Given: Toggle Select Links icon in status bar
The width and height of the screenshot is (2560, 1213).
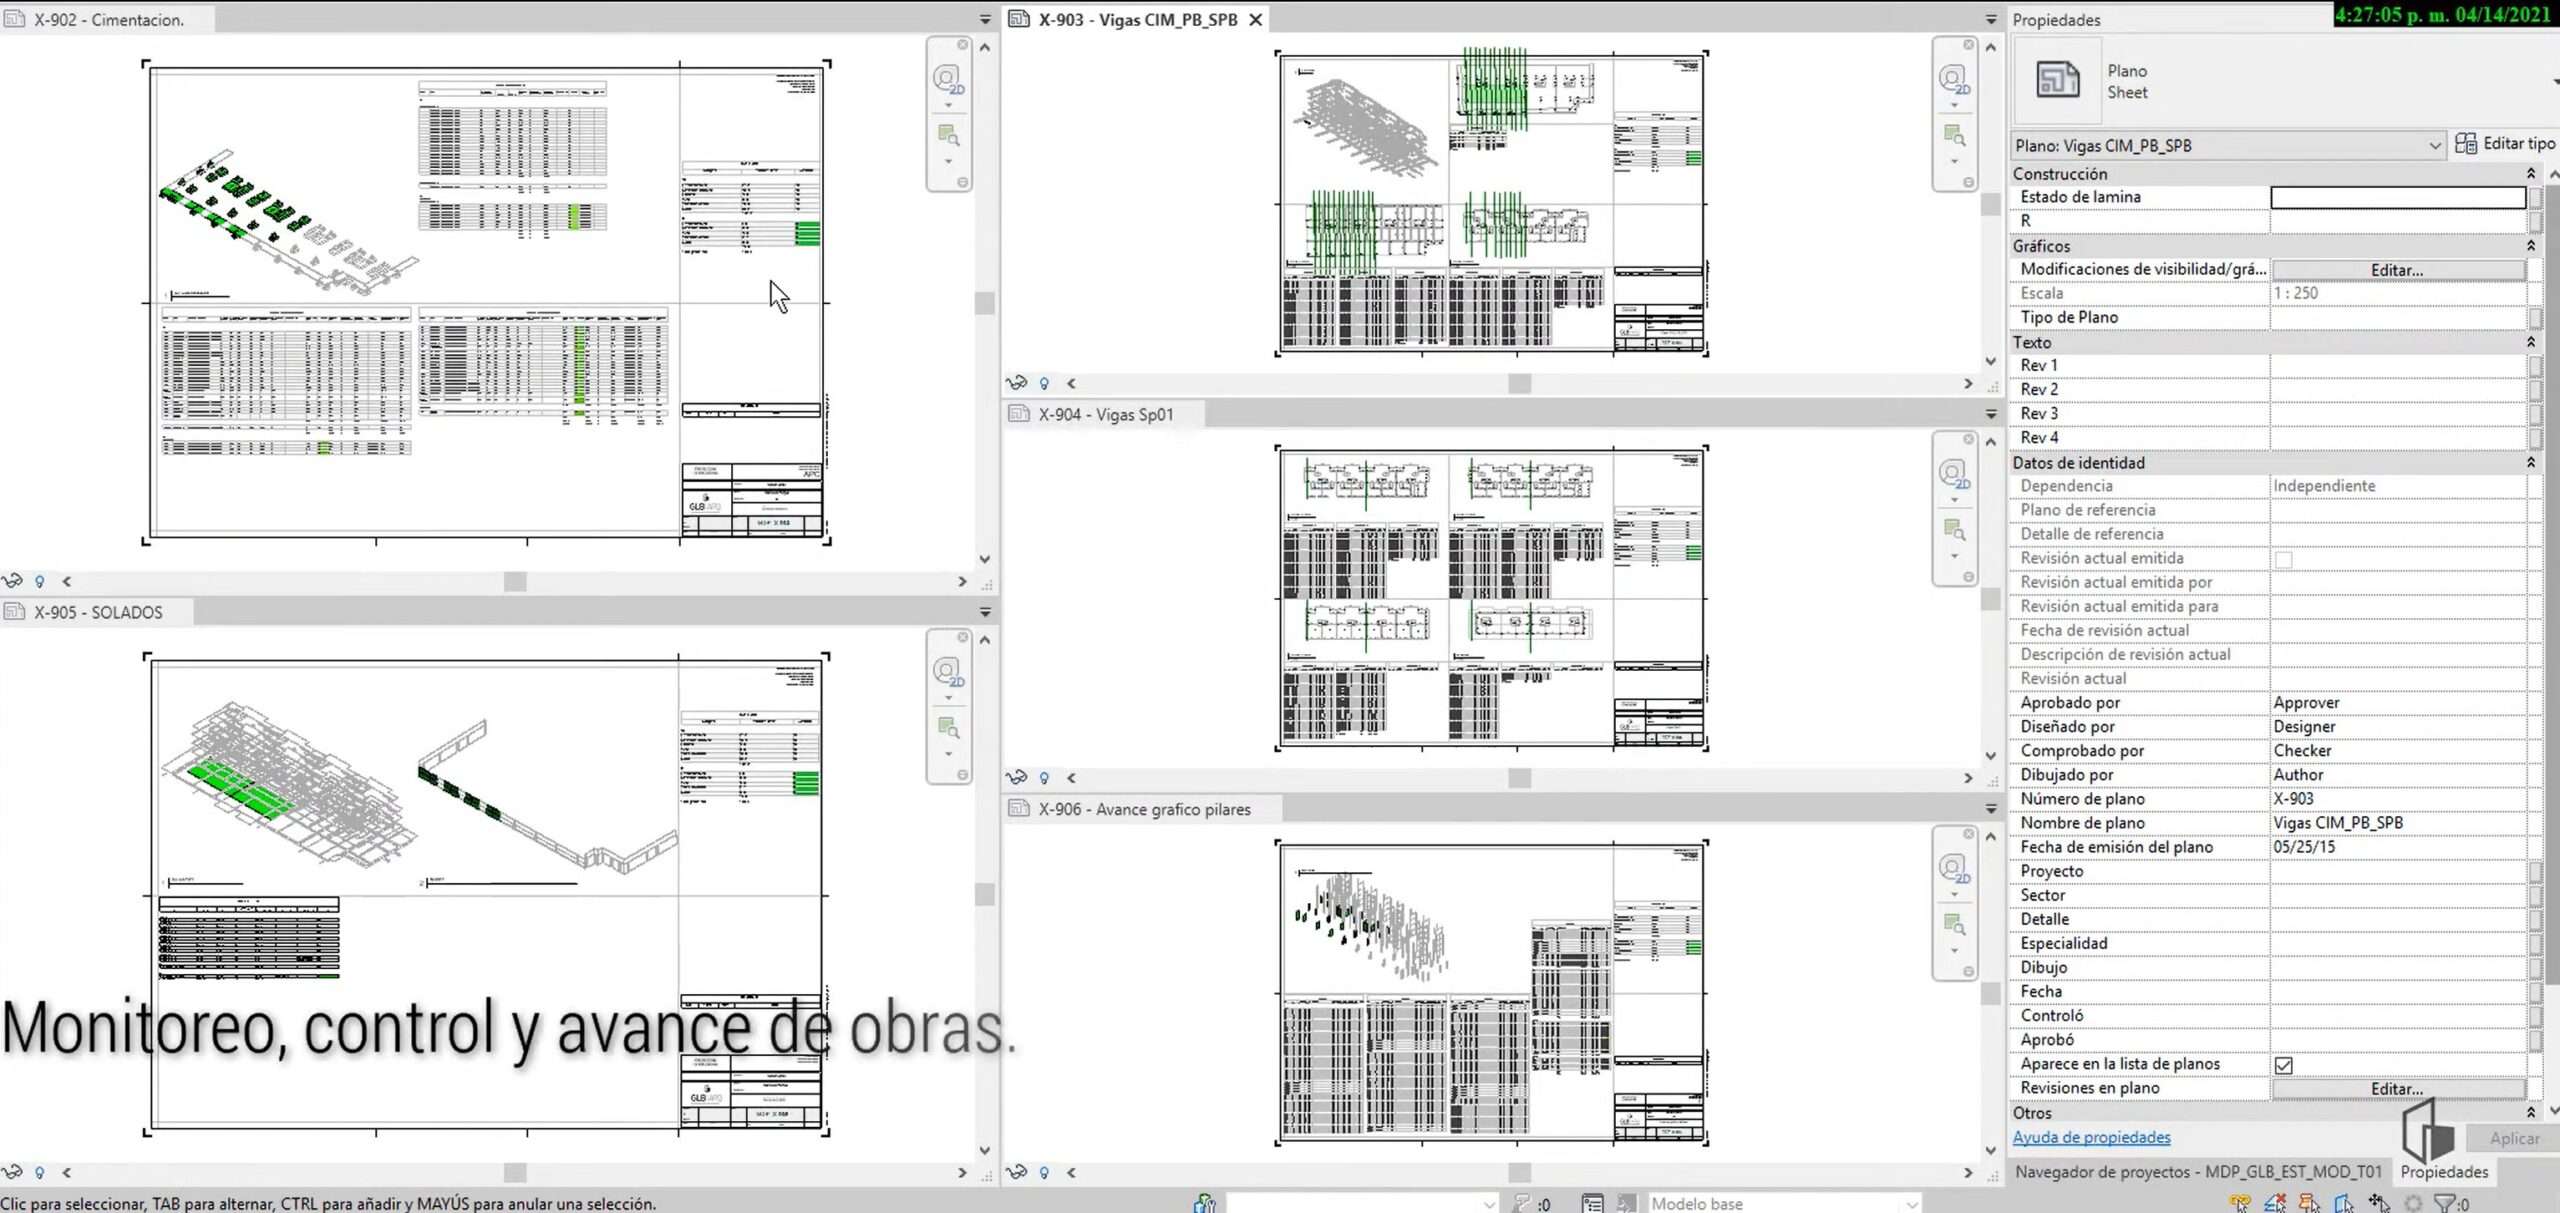Looking at the screenshot, I should (2239, 1203).
